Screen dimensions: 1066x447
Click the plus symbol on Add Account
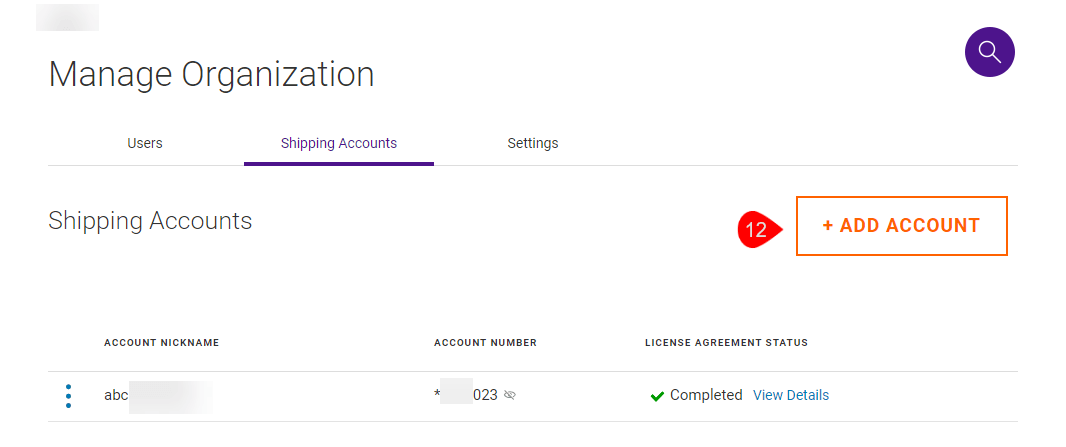[828, 226]
